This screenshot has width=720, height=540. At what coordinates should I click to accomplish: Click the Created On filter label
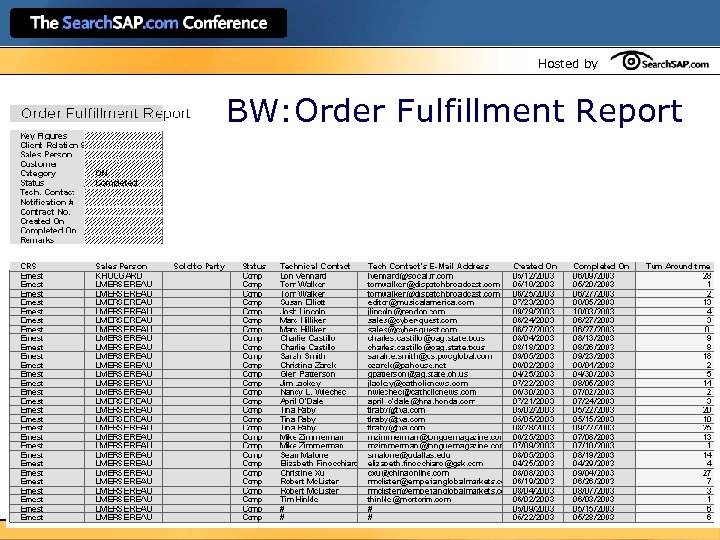[42, 221]
